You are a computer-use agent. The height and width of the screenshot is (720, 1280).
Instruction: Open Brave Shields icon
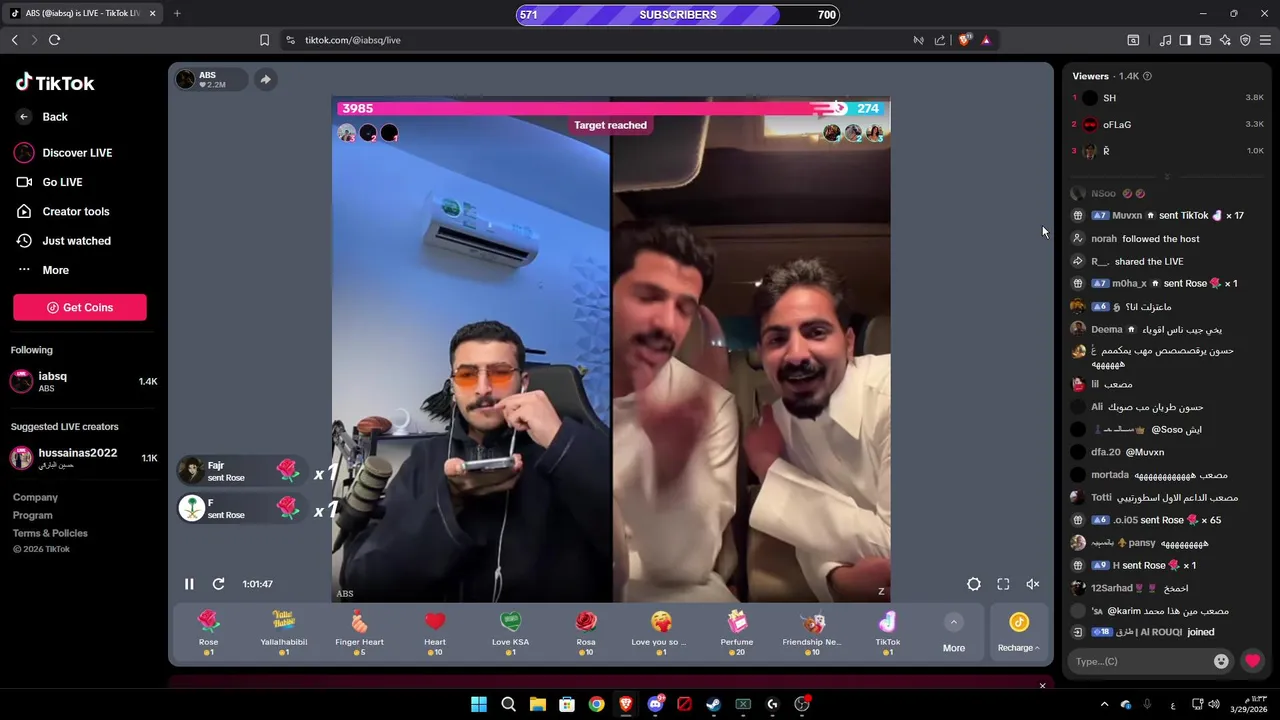(964, 40)
